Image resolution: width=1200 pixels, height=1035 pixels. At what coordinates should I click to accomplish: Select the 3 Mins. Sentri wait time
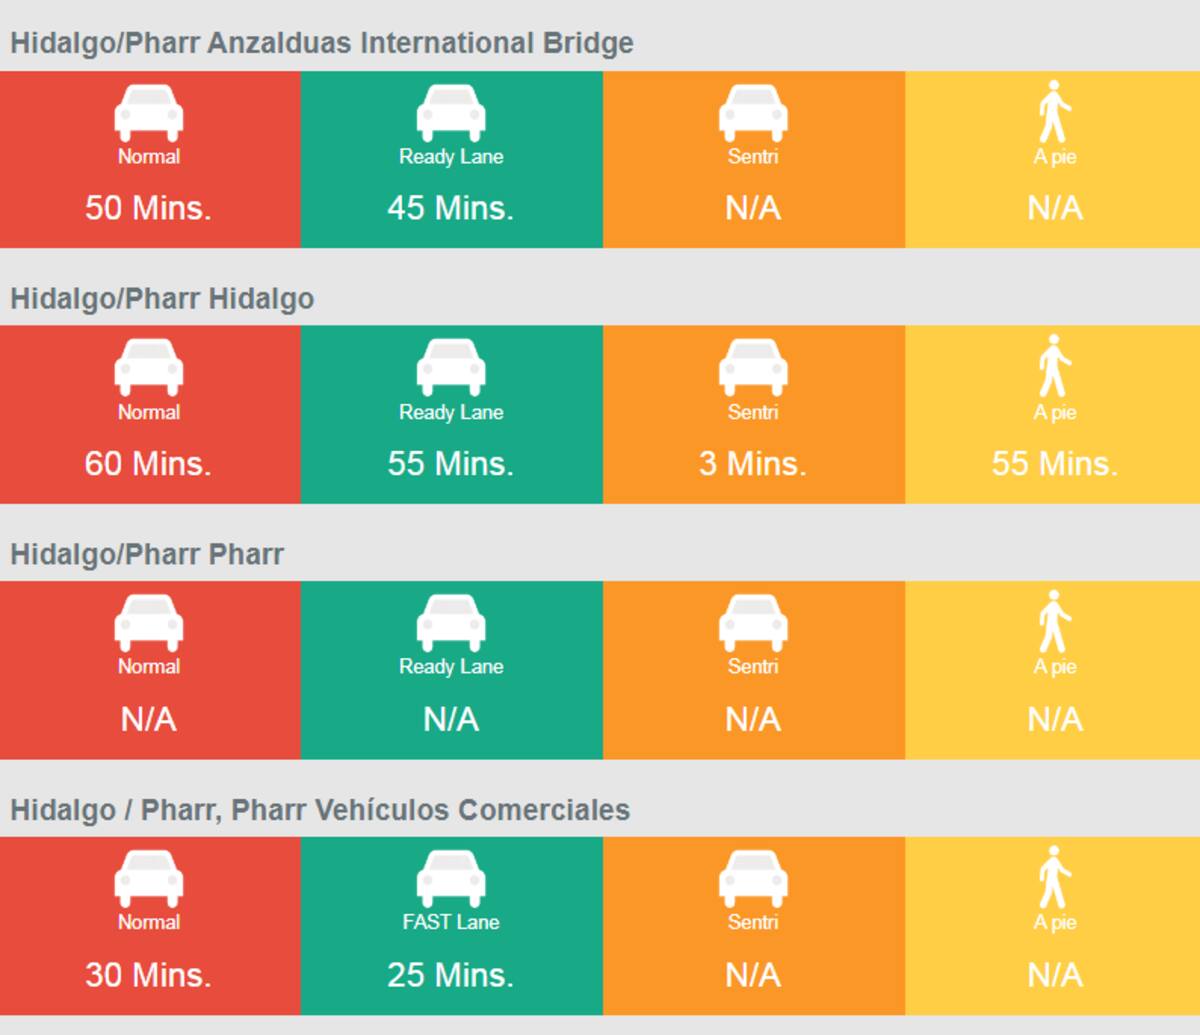753,464
